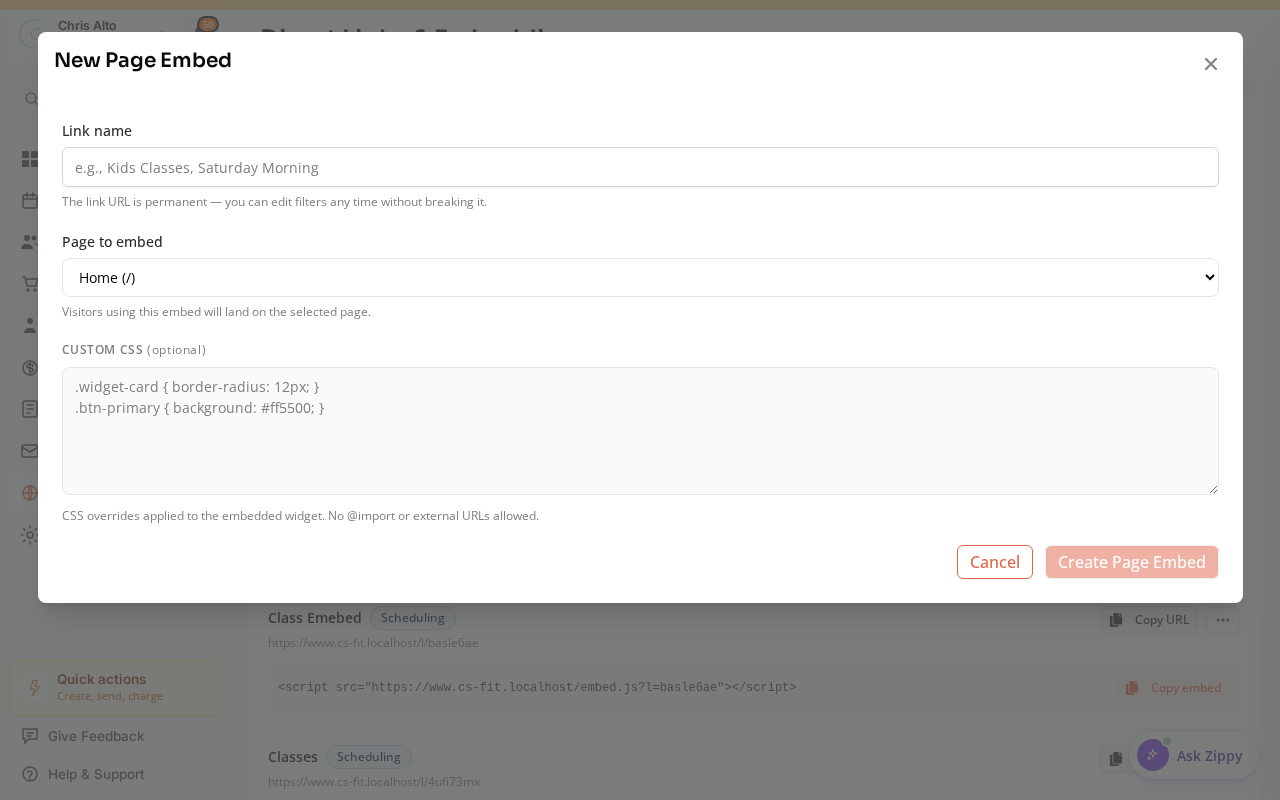The image size is (1280, 800).
Task: Open Ask Zippy assistant
Action: (1194, 755)
